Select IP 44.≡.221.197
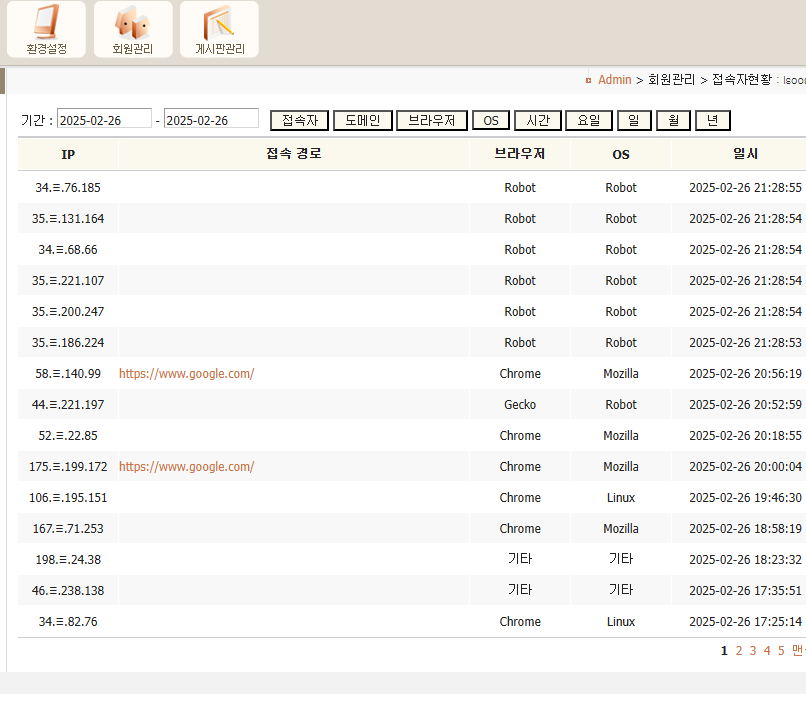 (x=68, y=405)
